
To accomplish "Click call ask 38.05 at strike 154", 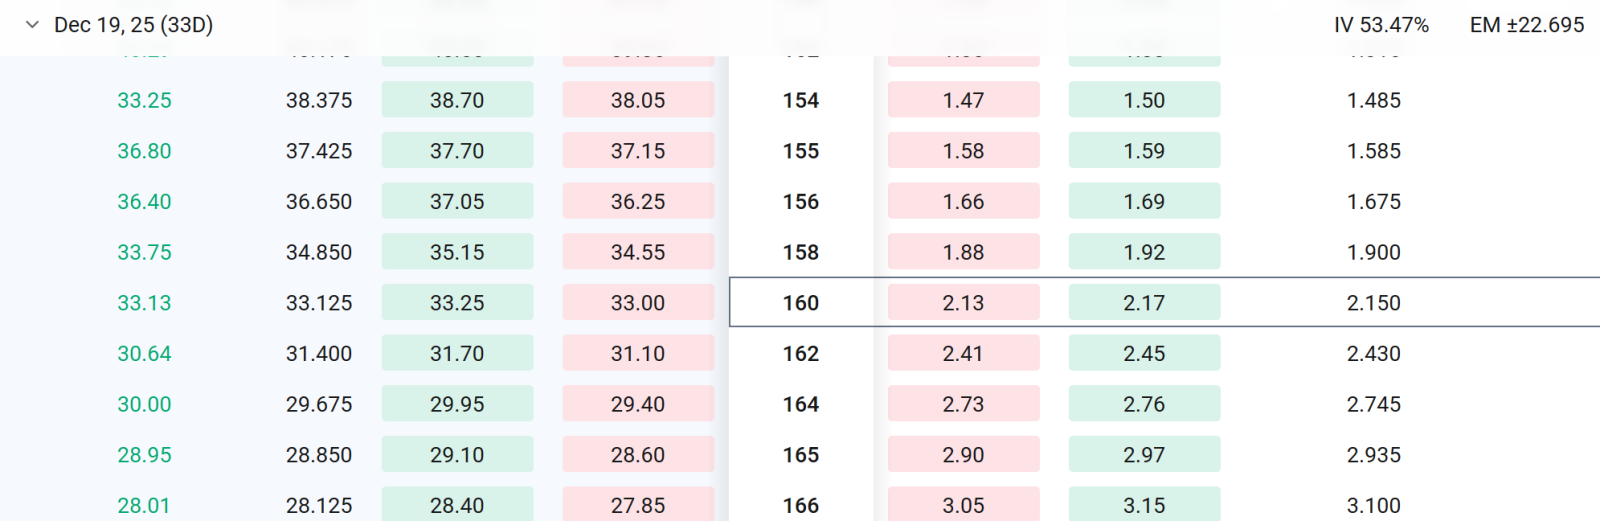I will 638,100.
